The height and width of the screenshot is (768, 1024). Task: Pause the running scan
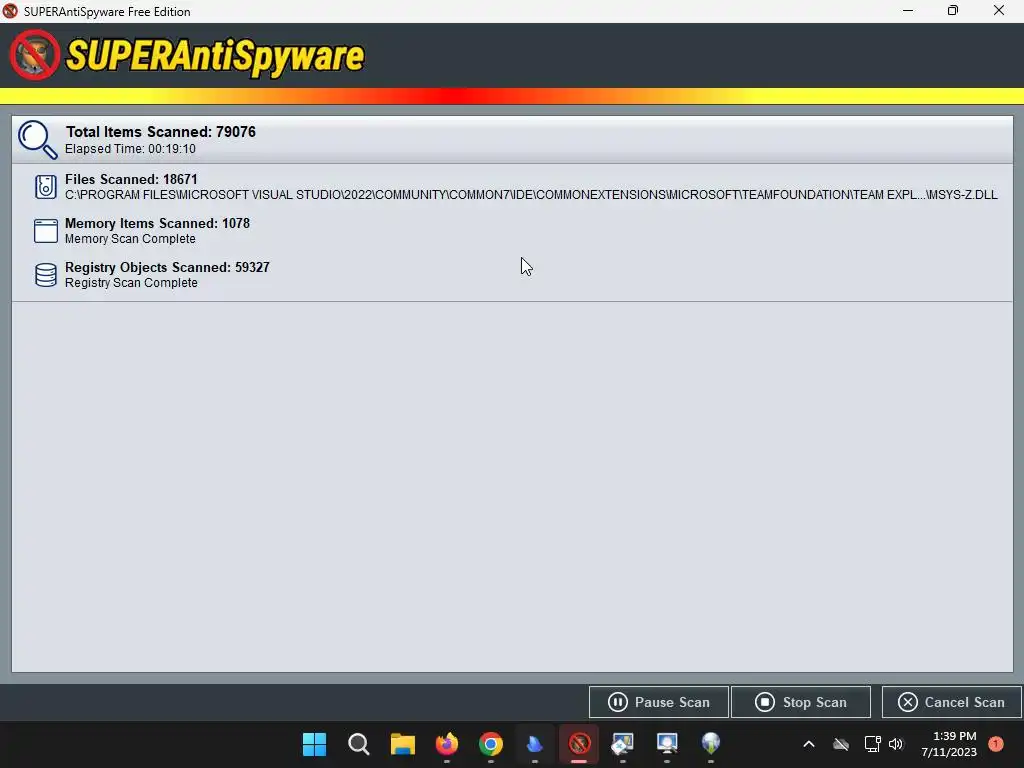pos(658,702)
